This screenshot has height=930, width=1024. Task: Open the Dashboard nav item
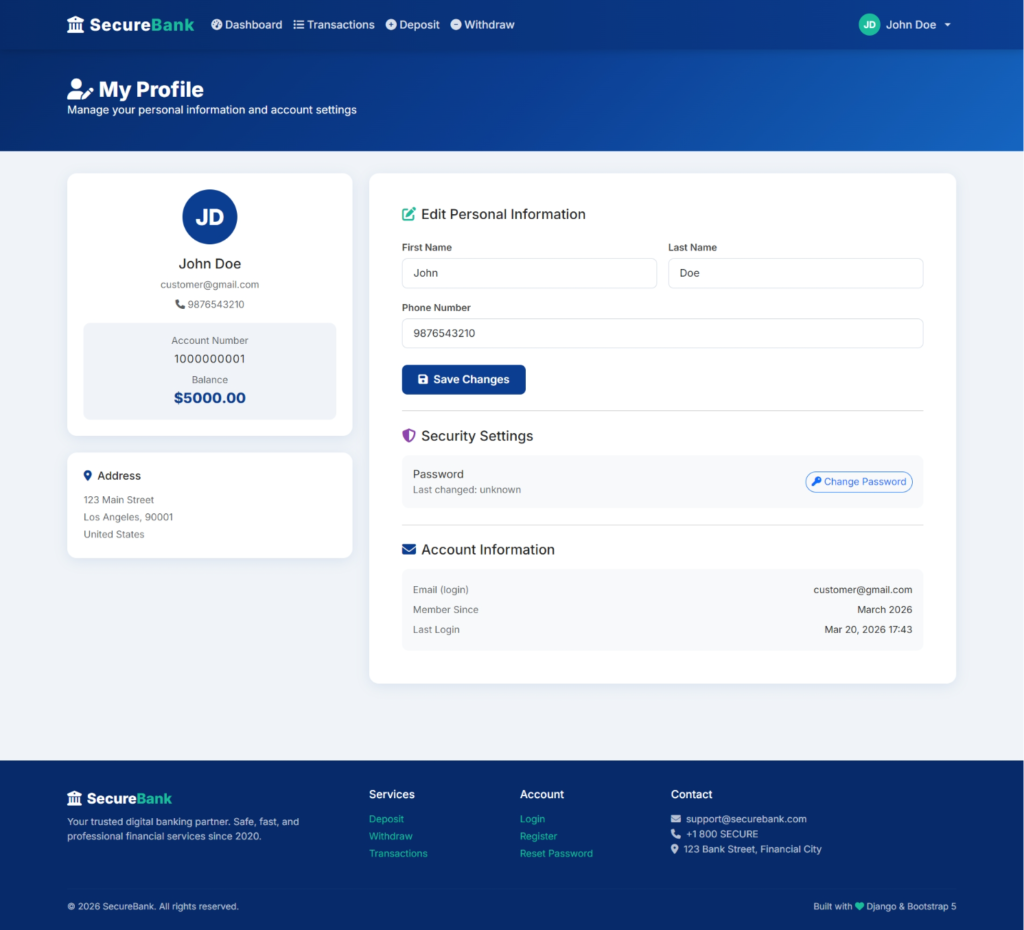(246, 25)
